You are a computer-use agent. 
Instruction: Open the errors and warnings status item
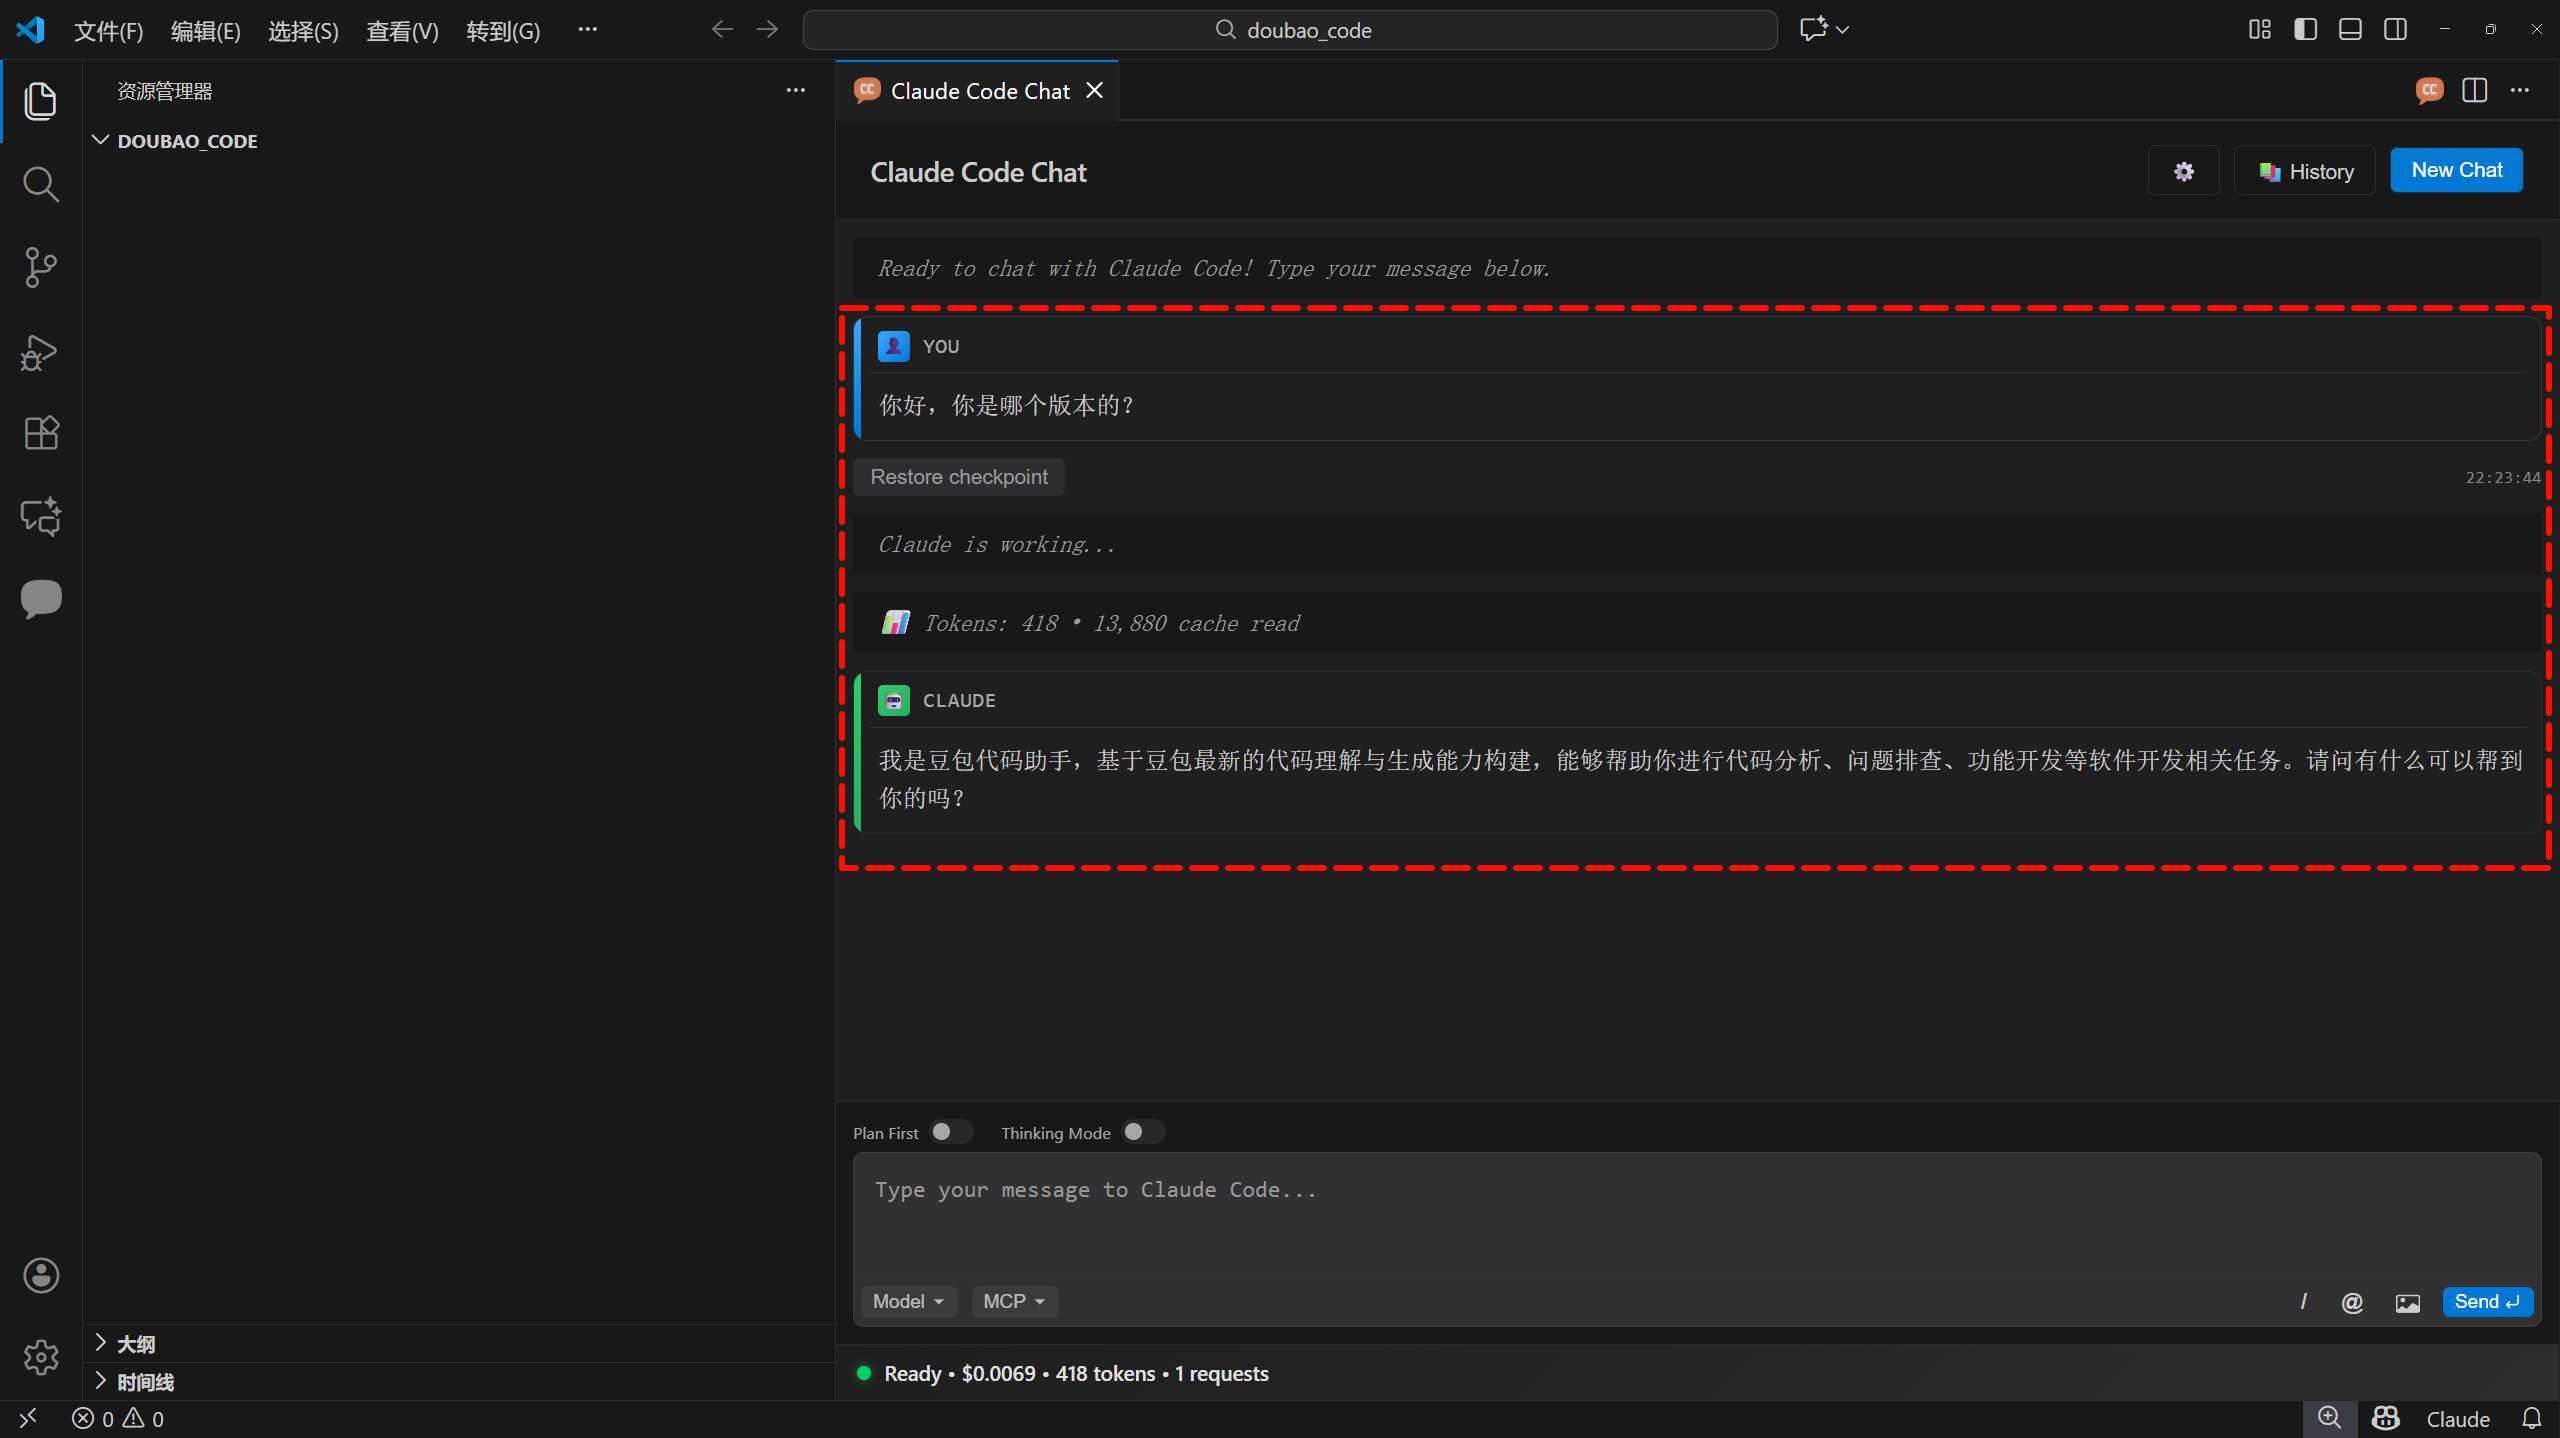118,1418
